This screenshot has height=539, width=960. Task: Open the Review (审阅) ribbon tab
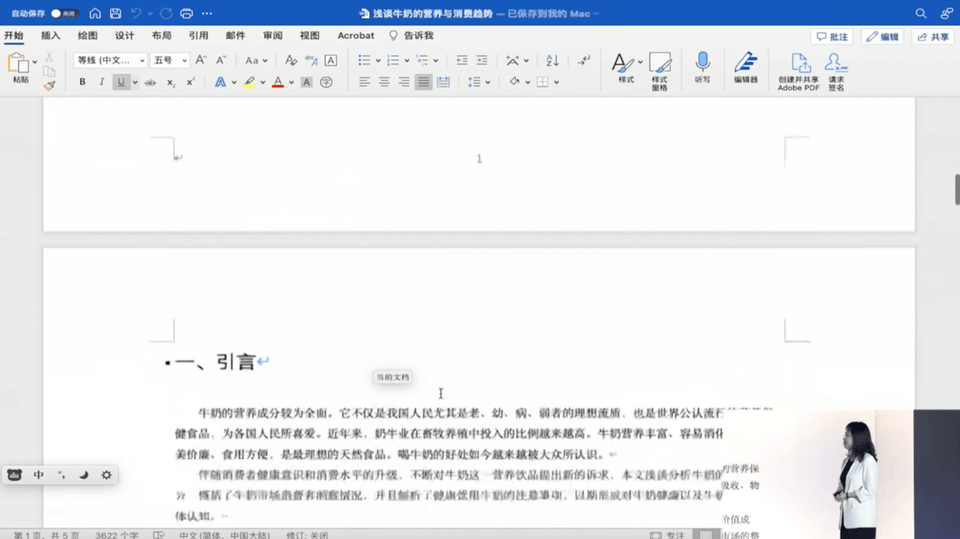pos(272,35)
